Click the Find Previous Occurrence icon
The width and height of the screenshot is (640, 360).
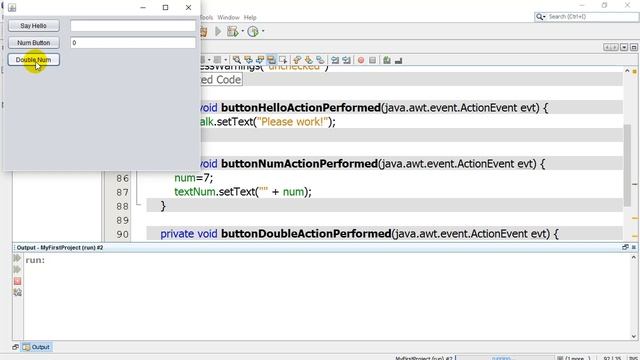(x=248, y=60)
